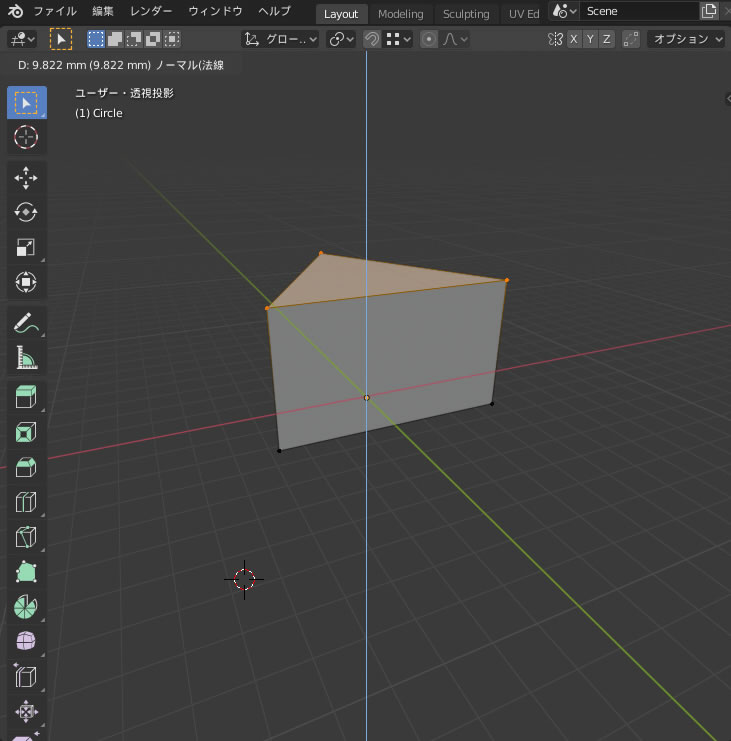Toggle proportional editing button
731x741 pixels.
429,39
